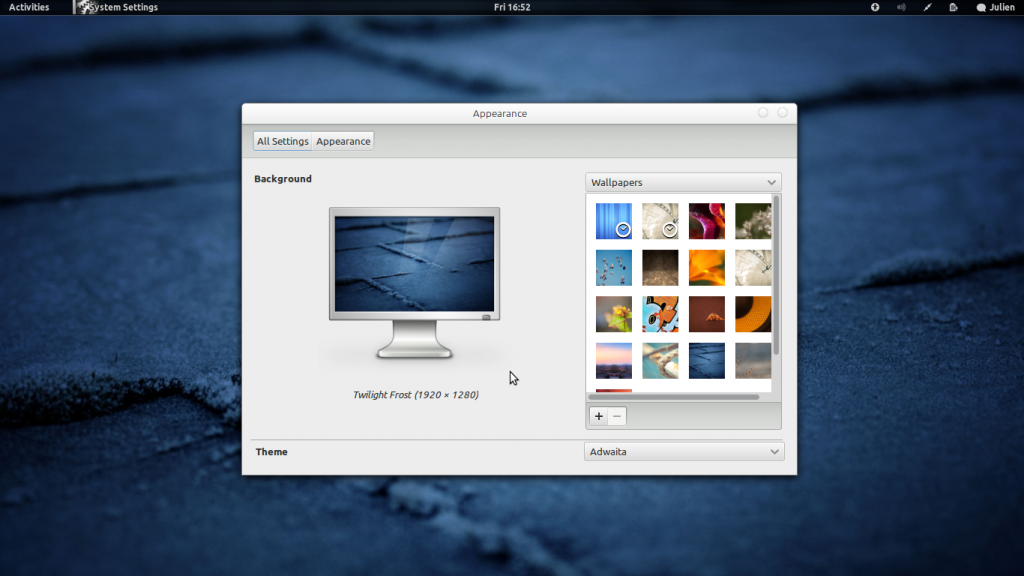Click the System Settings icon in top bar
1024x576 pixels.
coord(84,7)
